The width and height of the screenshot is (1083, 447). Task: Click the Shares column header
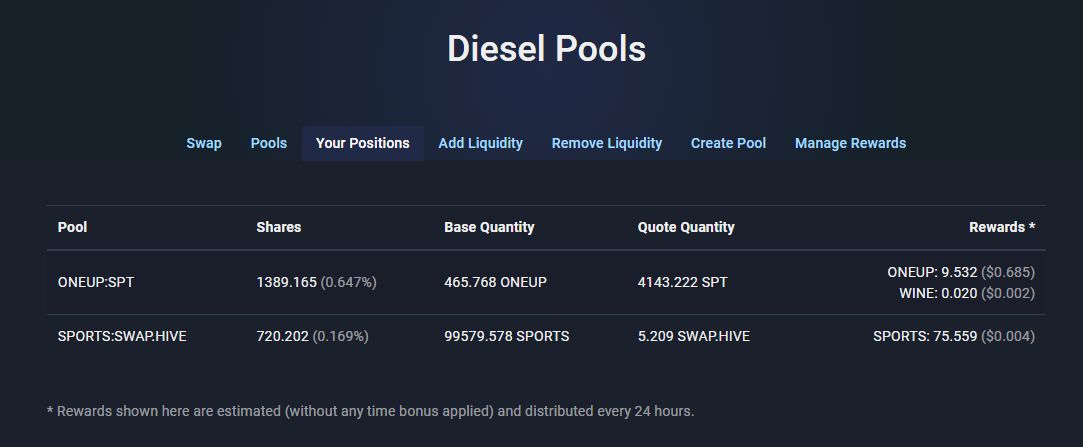278,227
